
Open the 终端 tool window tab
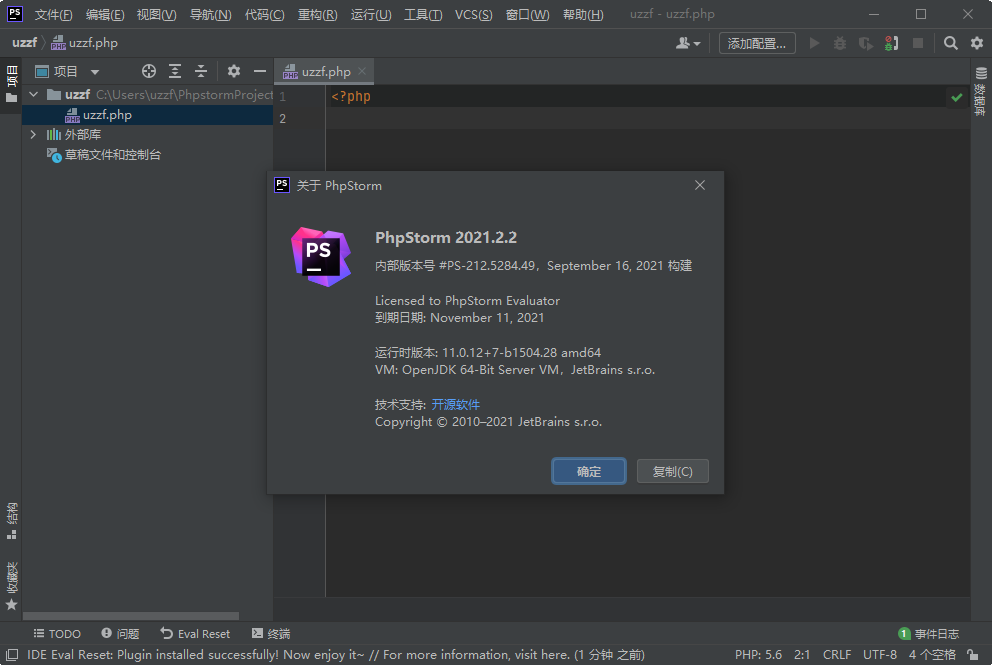271,633
